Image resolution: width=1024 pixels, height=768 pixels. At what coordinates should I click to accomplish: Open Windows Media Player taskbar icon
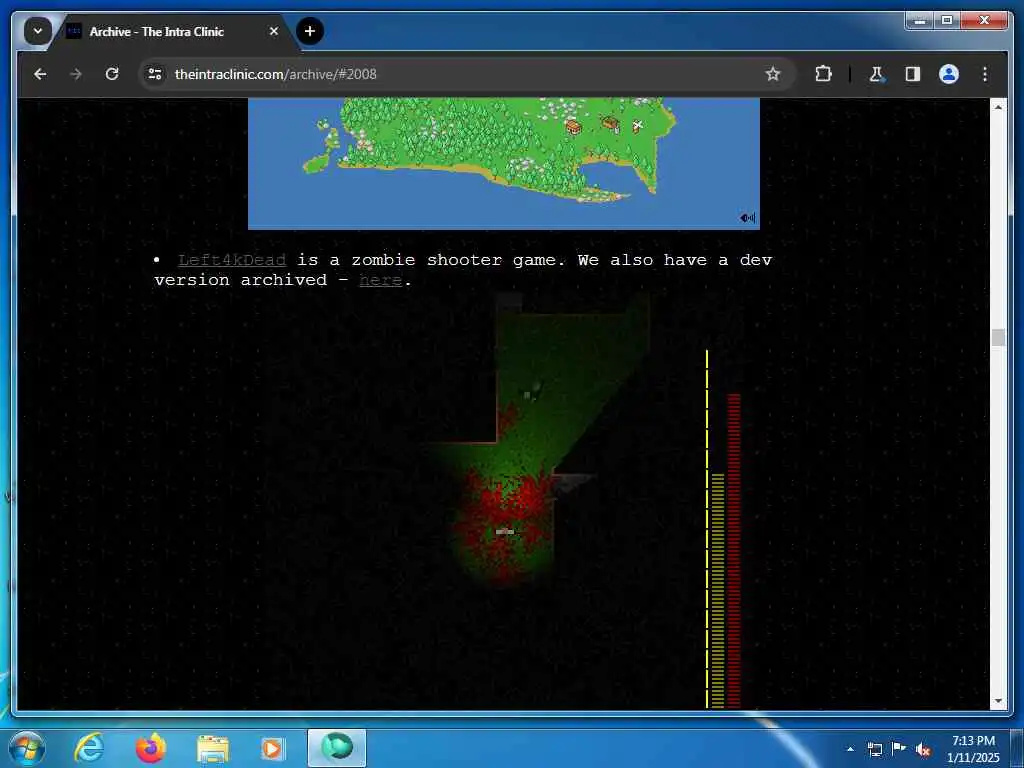tap(272, 748)
